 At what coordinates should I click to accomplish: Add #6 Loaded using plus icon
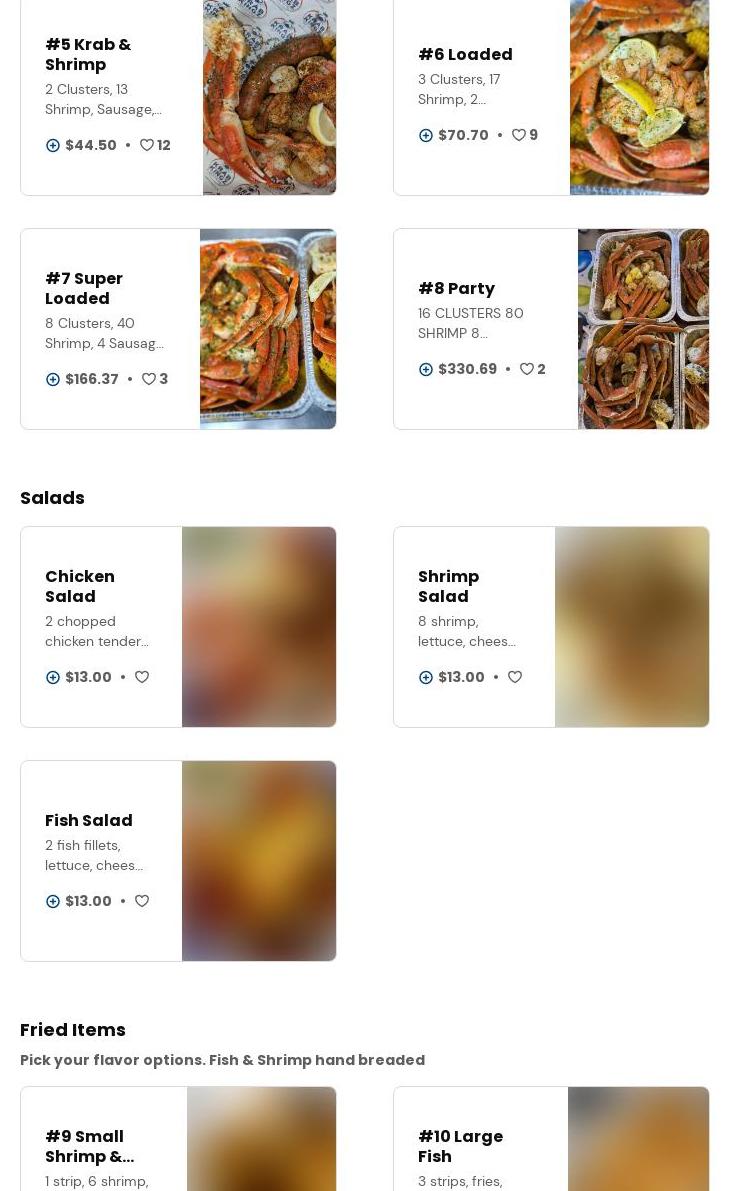(426, 135)
